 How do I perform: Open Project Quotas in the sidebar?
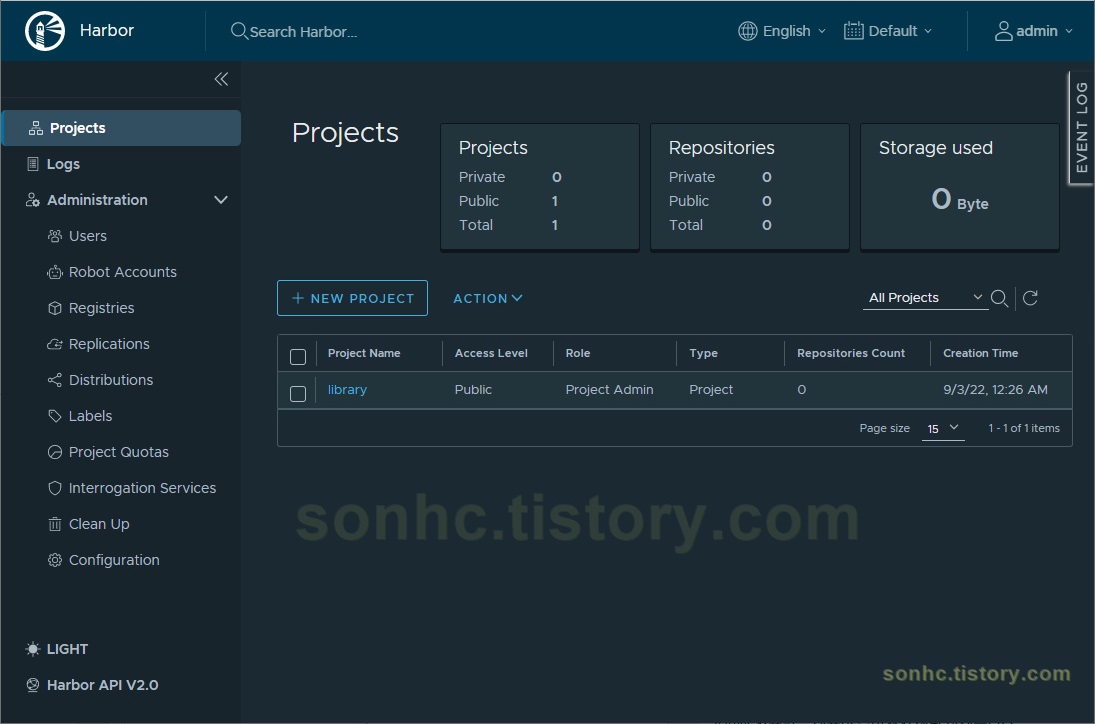[119, 452]
